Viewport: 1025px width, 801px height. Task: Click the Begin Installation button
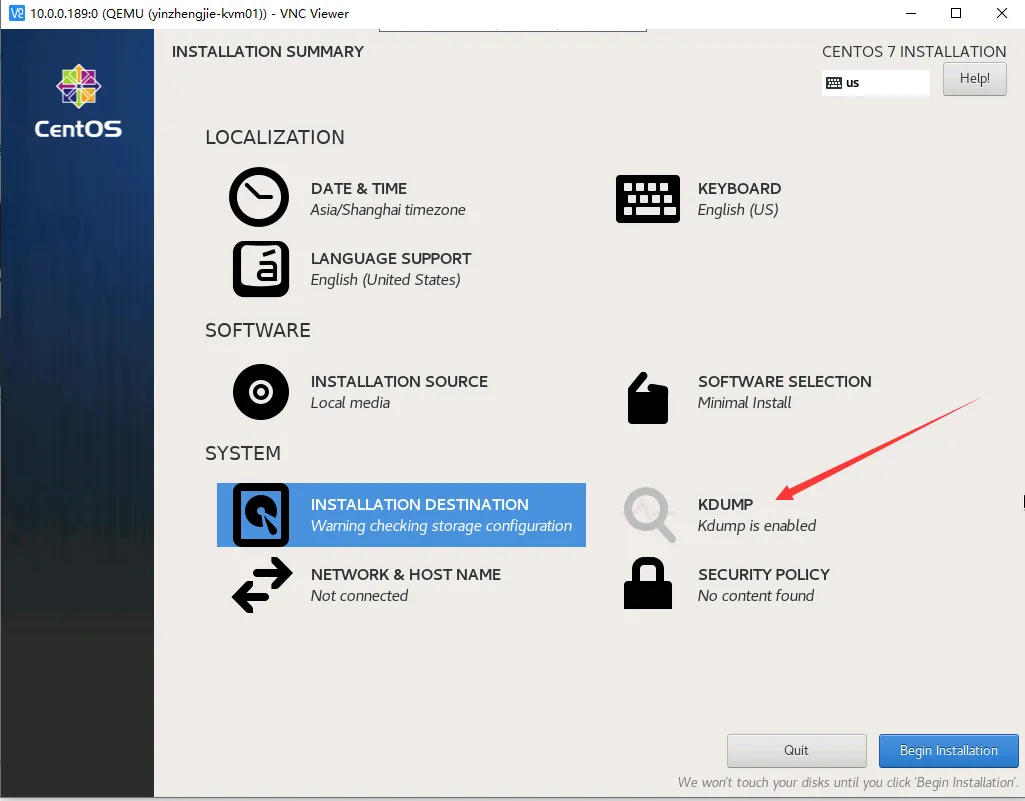point(949,751)
